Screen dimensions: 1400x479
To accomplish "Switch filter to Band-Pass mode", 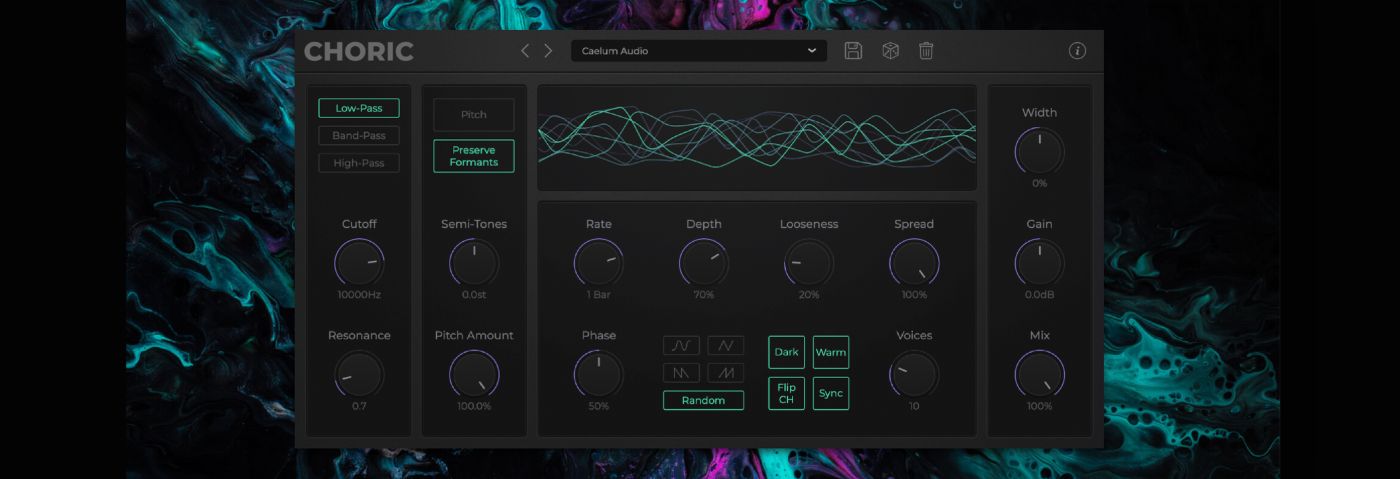I will click(359, 135).
